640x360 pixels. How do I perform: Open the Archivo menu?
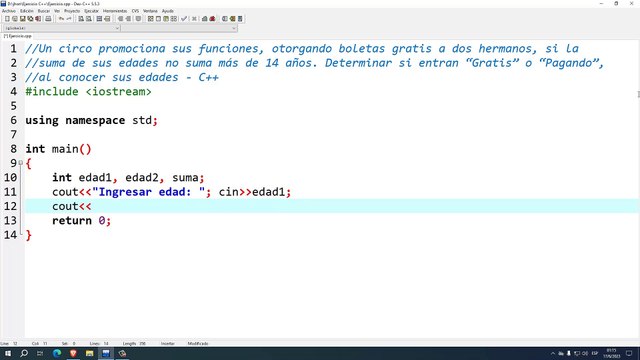pyautogui.click(x=9, y=11)
